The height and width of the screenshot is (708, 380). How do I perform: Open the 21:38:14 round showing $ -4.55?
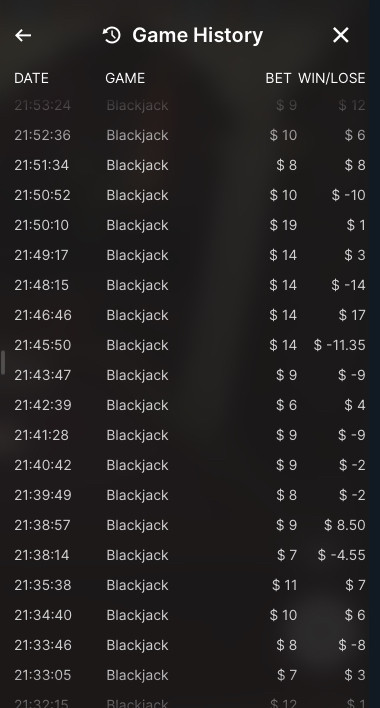tap(190, 555)
